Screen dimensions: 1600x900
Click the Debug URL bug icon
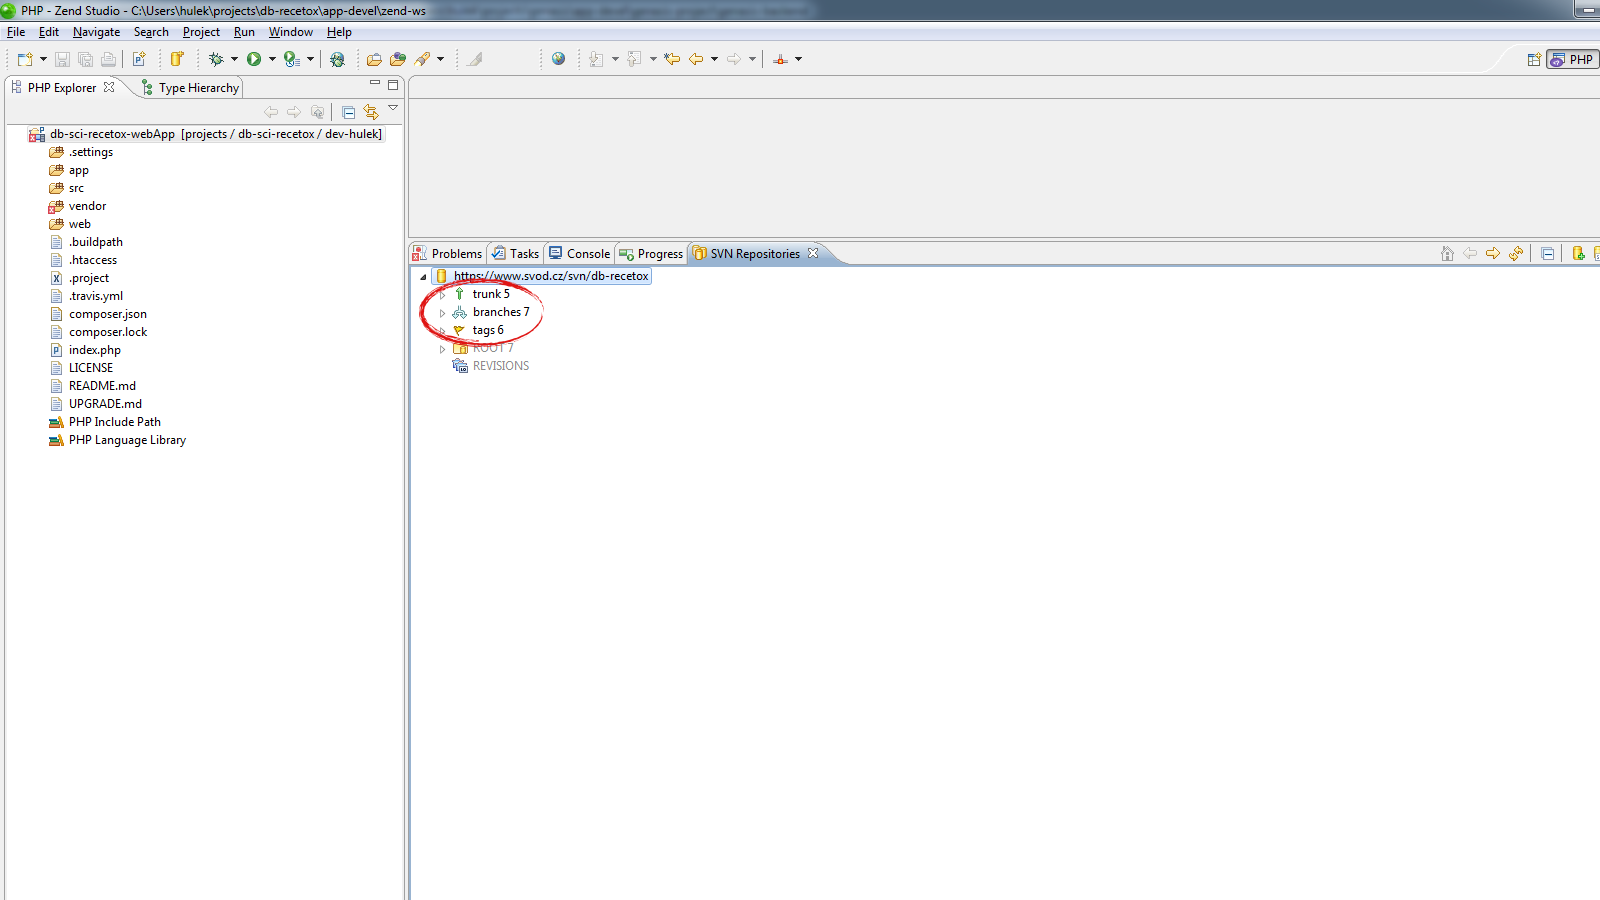pyautogui.click(x=337, y=59)
